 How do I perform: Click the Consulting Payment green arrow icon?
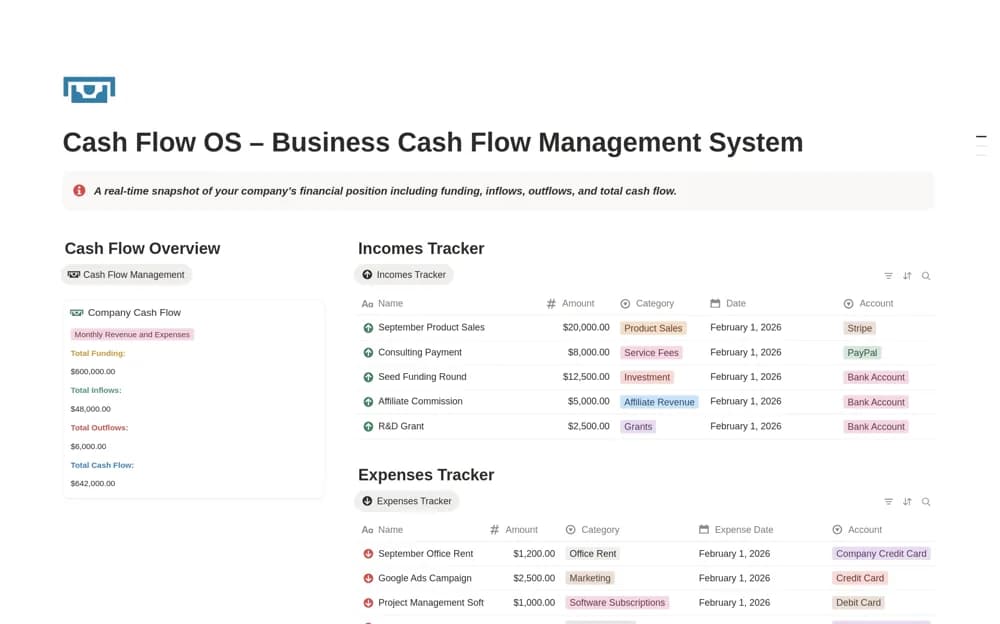click(x=368, y=352)
